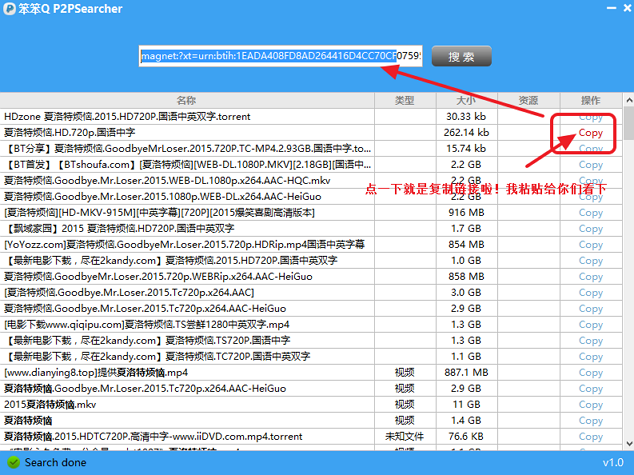Image resolution: width=634 pixels, height=475 pixels.
Task: Copy link for the 1.1 GB TC720P entry
Action: (x=590, y=357)
